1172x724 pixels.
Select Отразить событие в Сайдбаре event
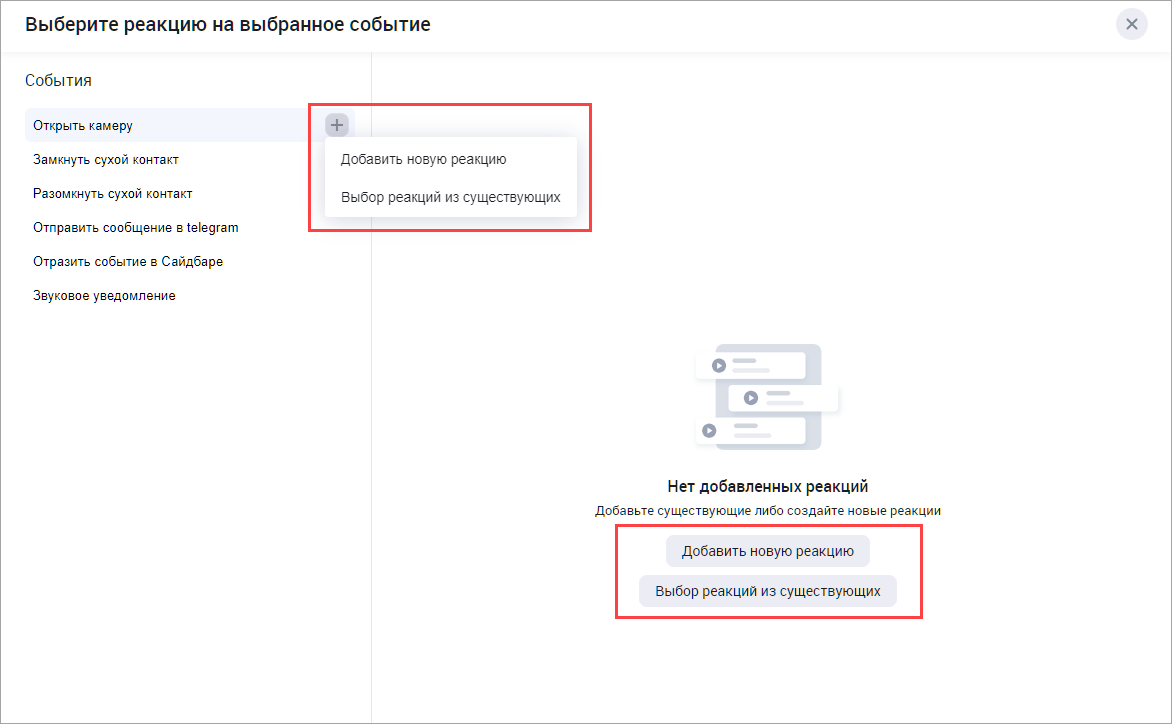(127, 262)
